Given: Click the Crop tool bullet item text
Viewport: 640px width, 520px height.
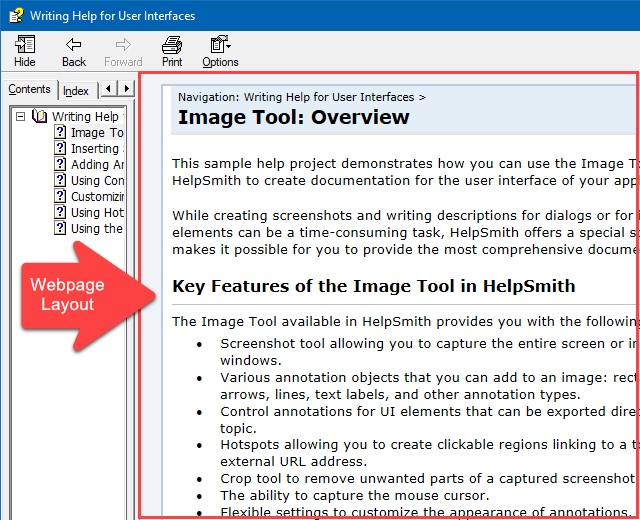Looking at the screenshot, I should pos(428,478).
